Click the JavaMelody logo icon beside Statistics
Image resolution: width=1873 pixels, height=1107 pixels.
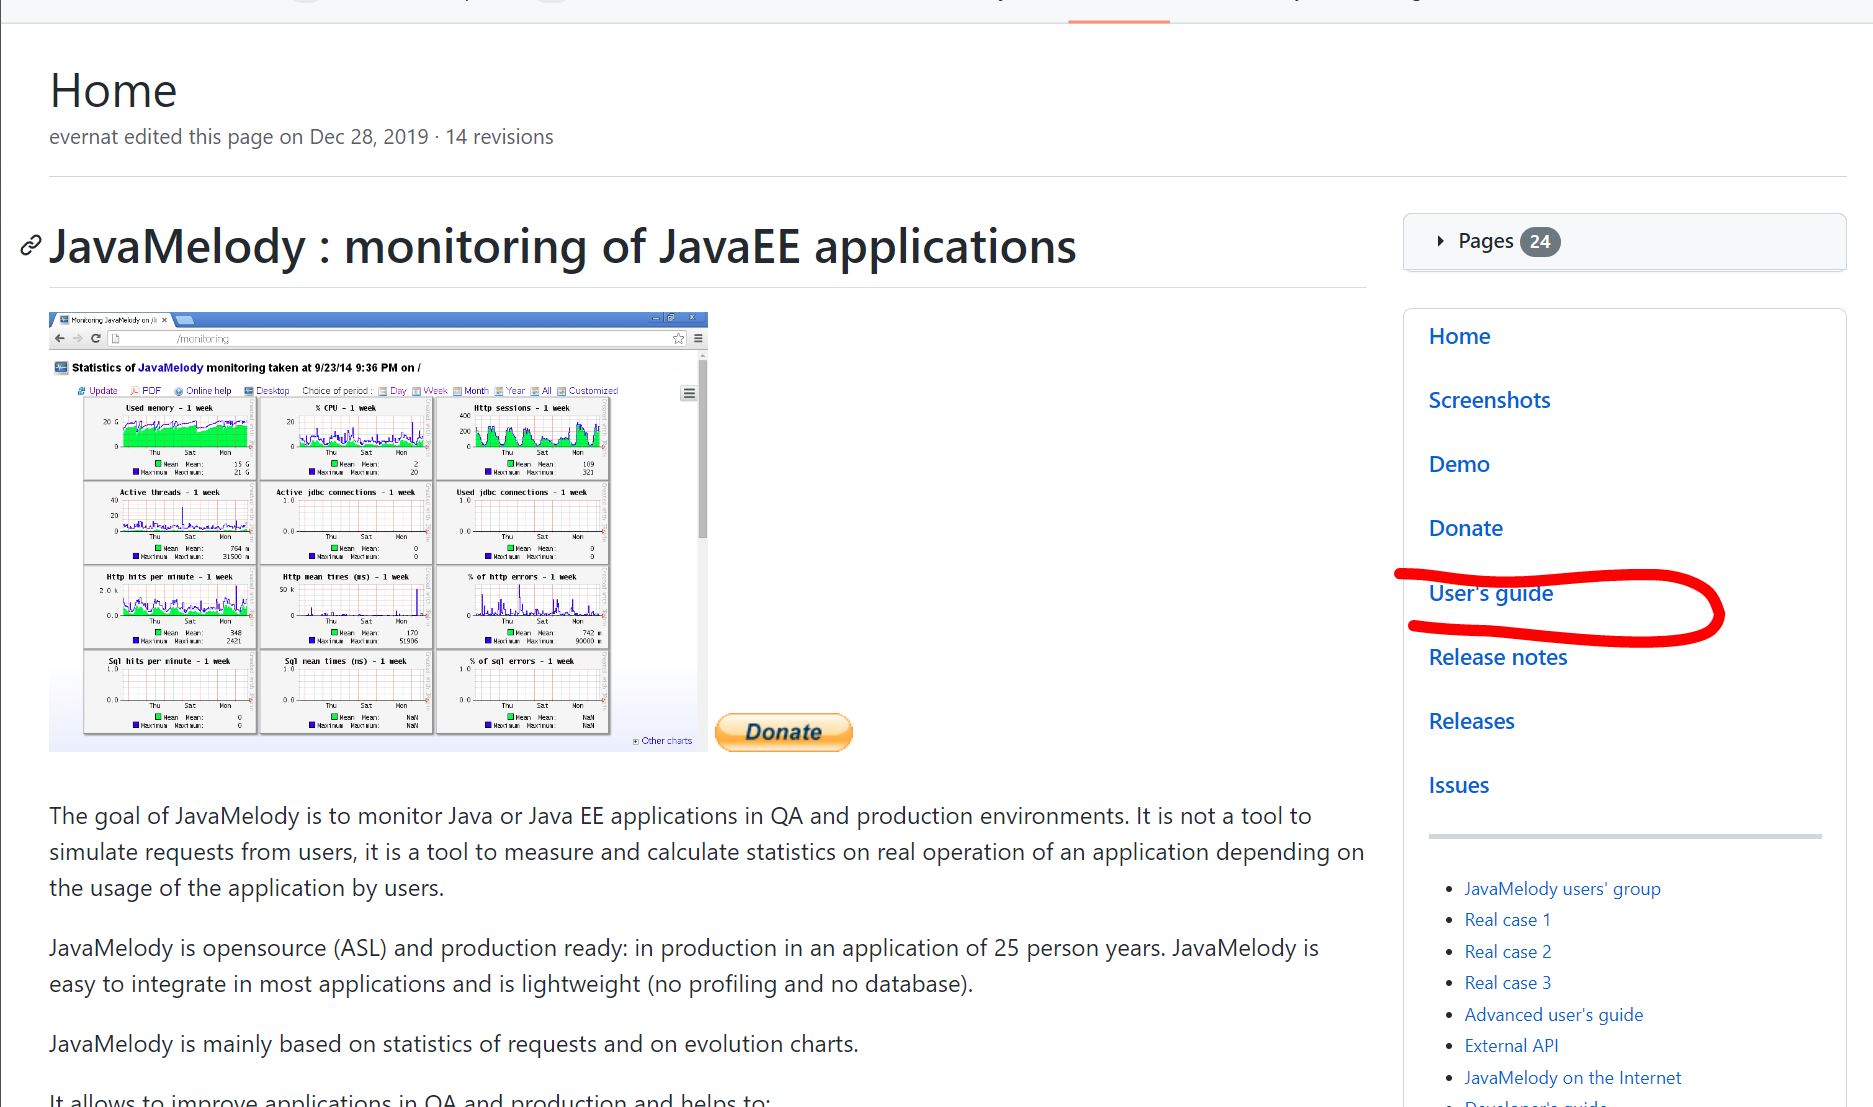pos(61,367)
